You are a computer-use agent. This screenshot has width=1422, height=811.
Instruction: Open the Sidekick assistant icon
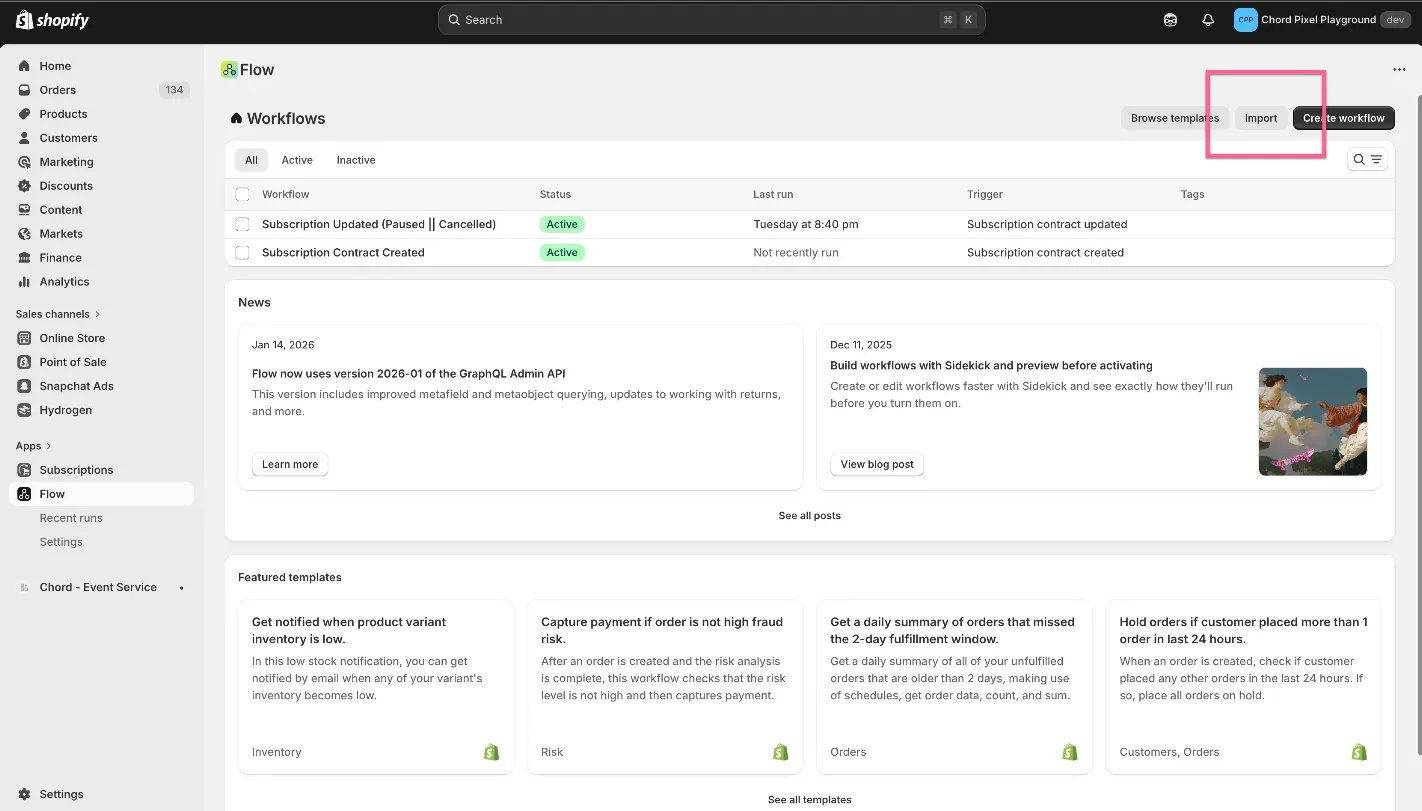point(1170,20)
